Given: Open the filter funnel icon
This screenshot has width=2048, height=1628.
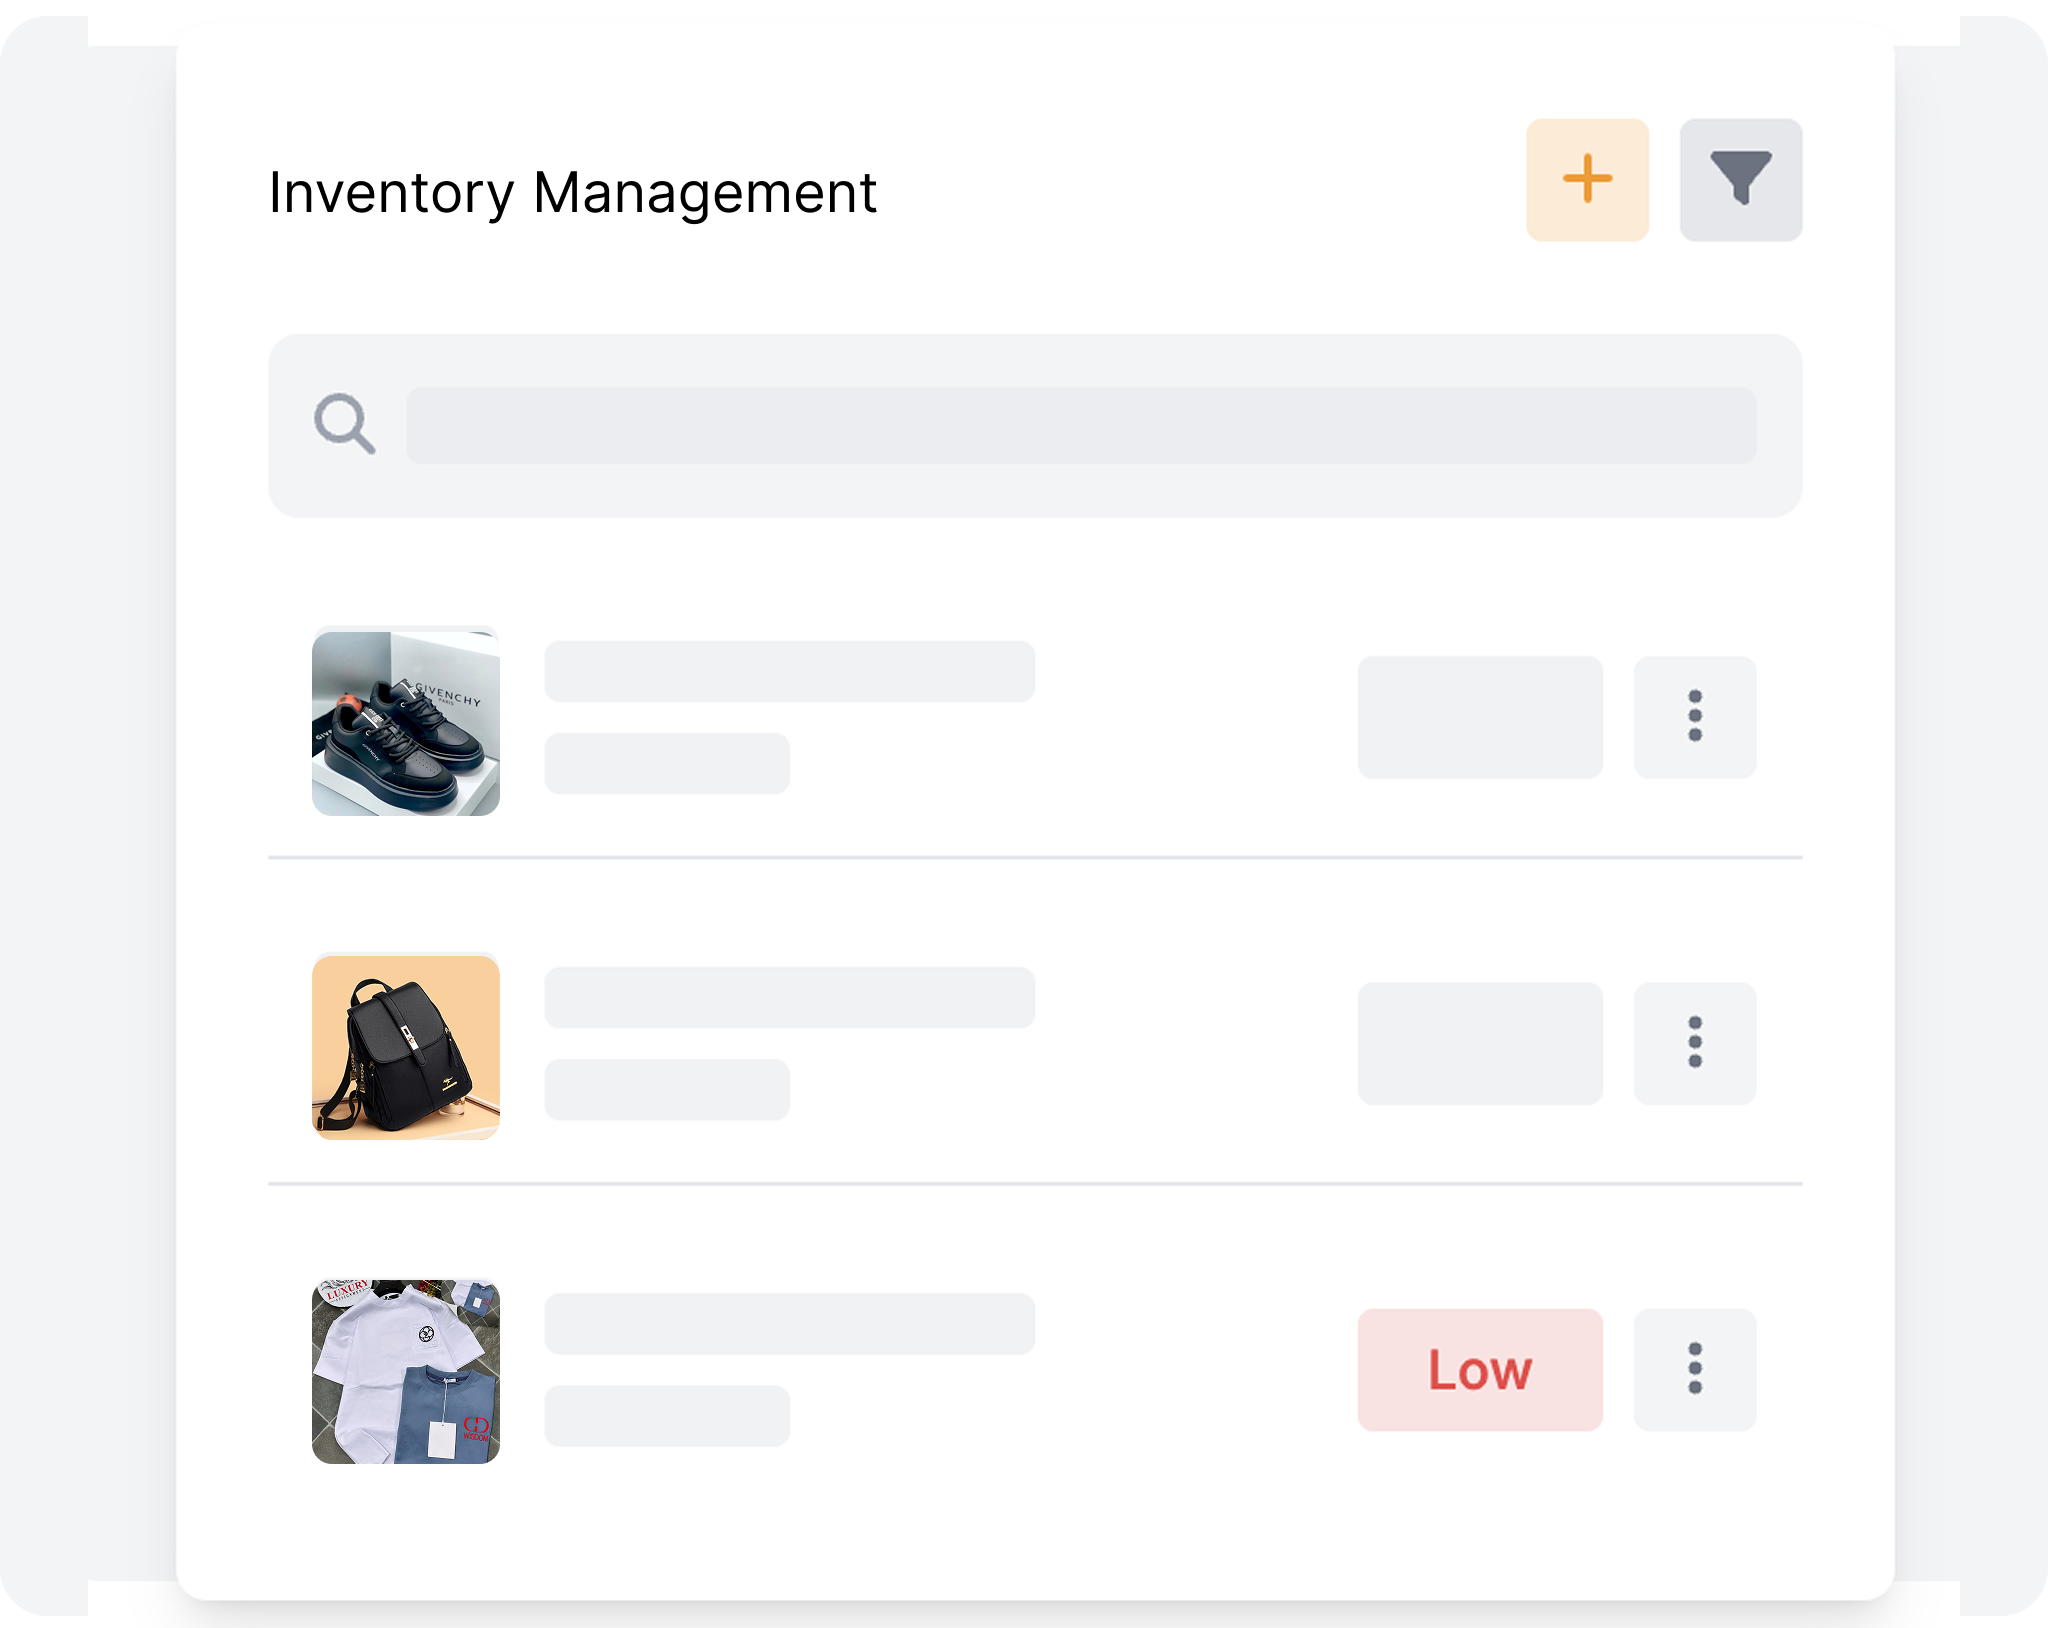Looking at the screenshot, I should [1740, 180].
